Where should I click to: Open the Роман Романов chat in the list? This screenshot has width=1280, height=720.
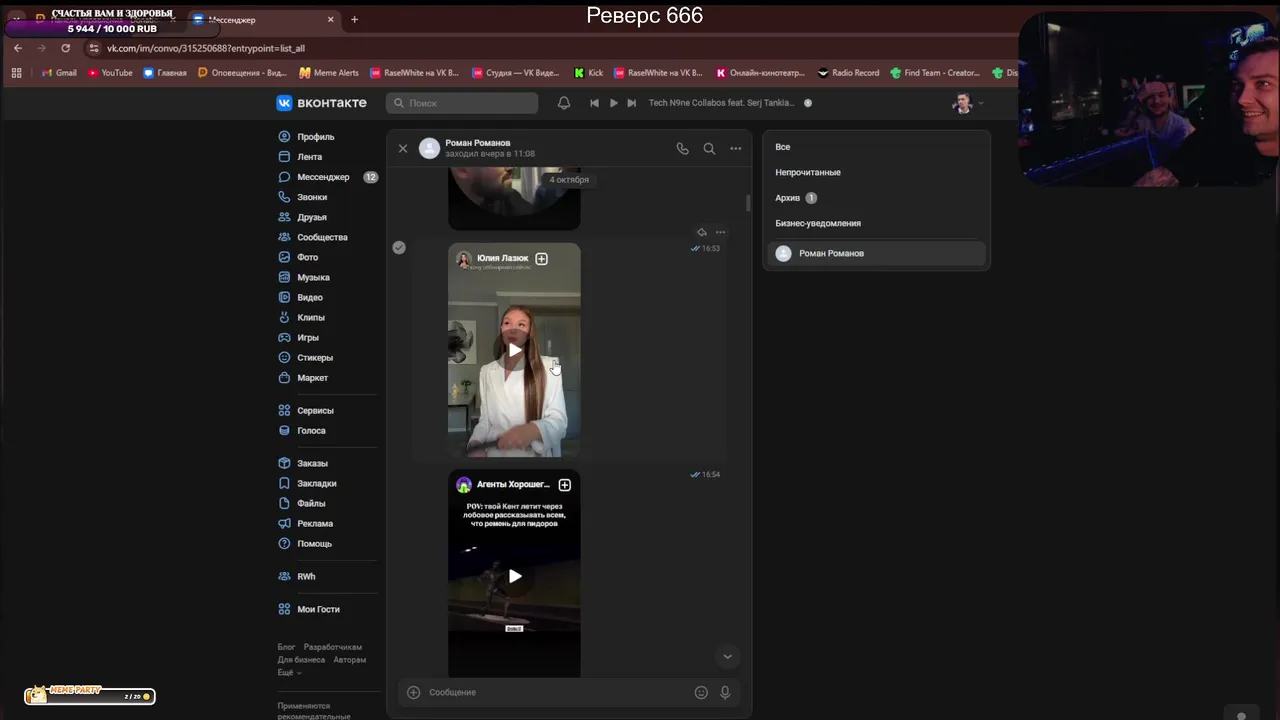click(x=876, y=254)
